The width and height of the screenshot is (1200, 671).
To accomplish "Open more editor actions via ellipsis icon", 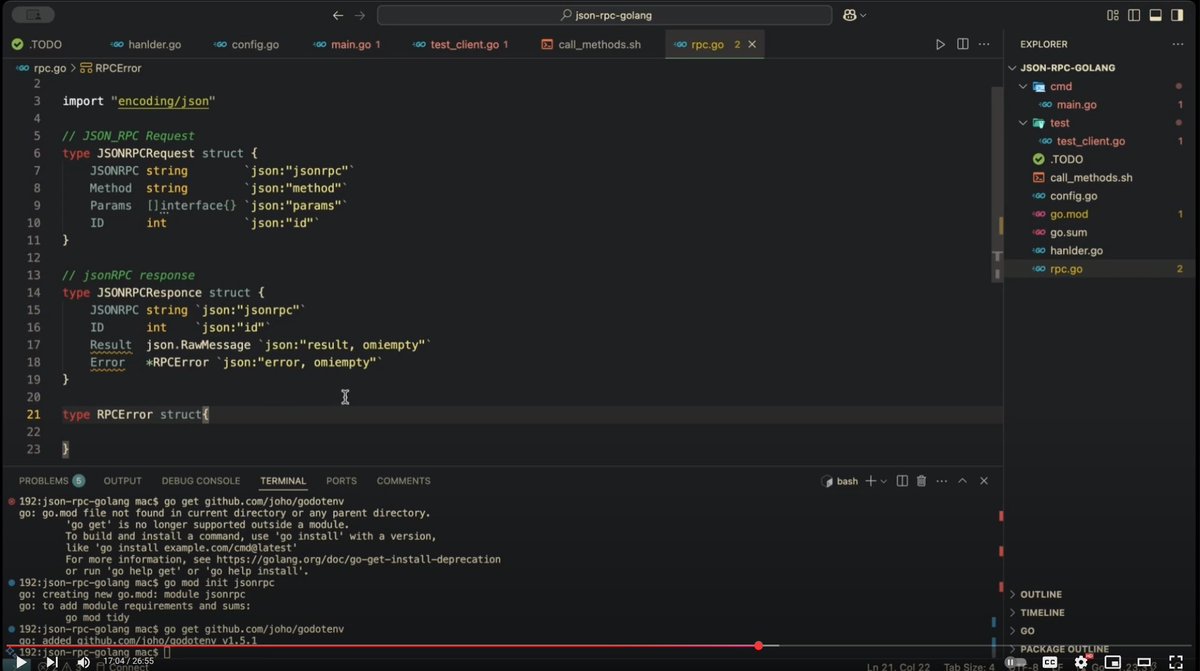I will (984, 44).
